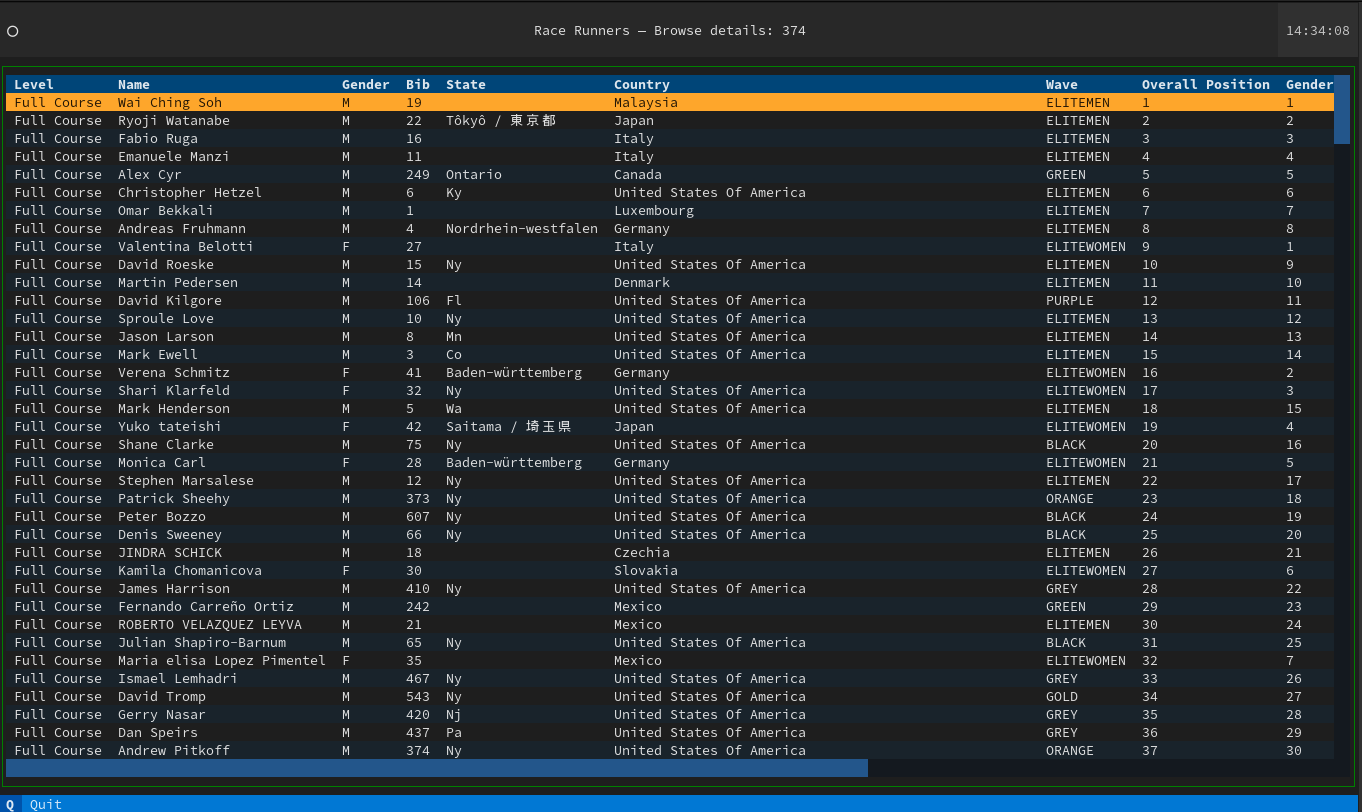Select the runner Shari Klarfeld

tap(670, 391)
